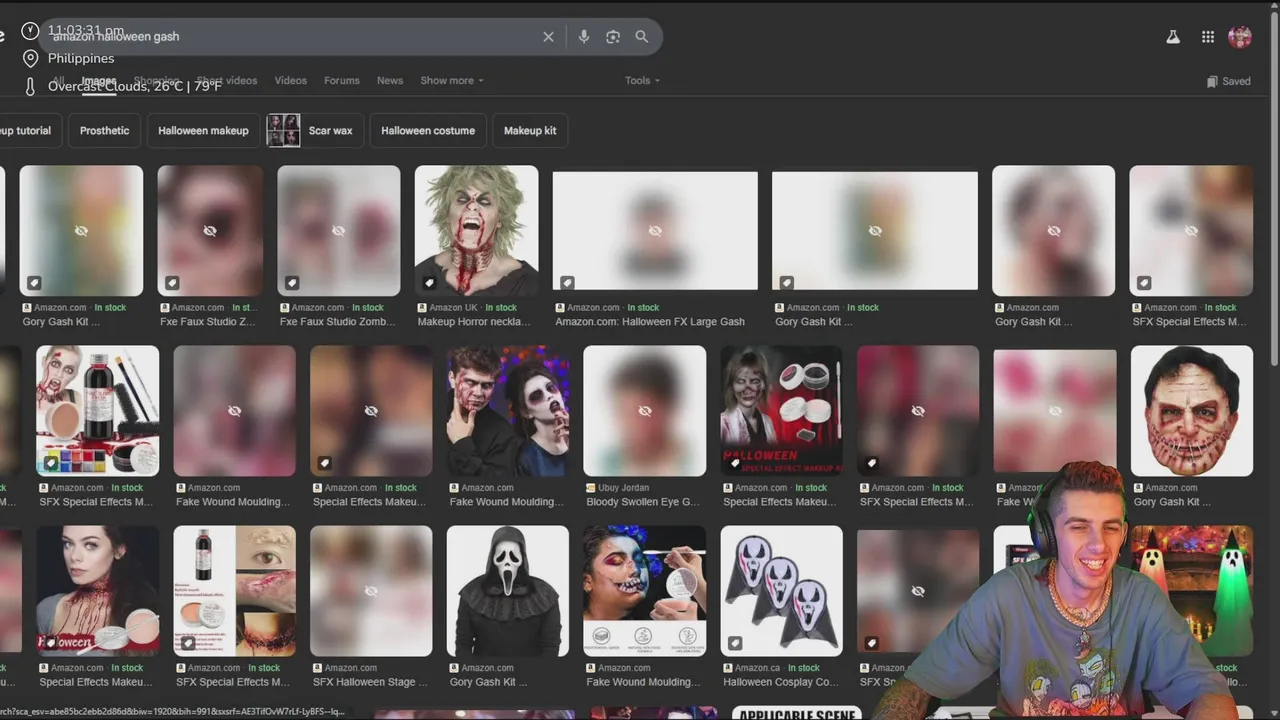The image size is (1280, 720).
Task: Click product tag icon on Makeup Horror necklace image
Action: (x=429, y=283)
